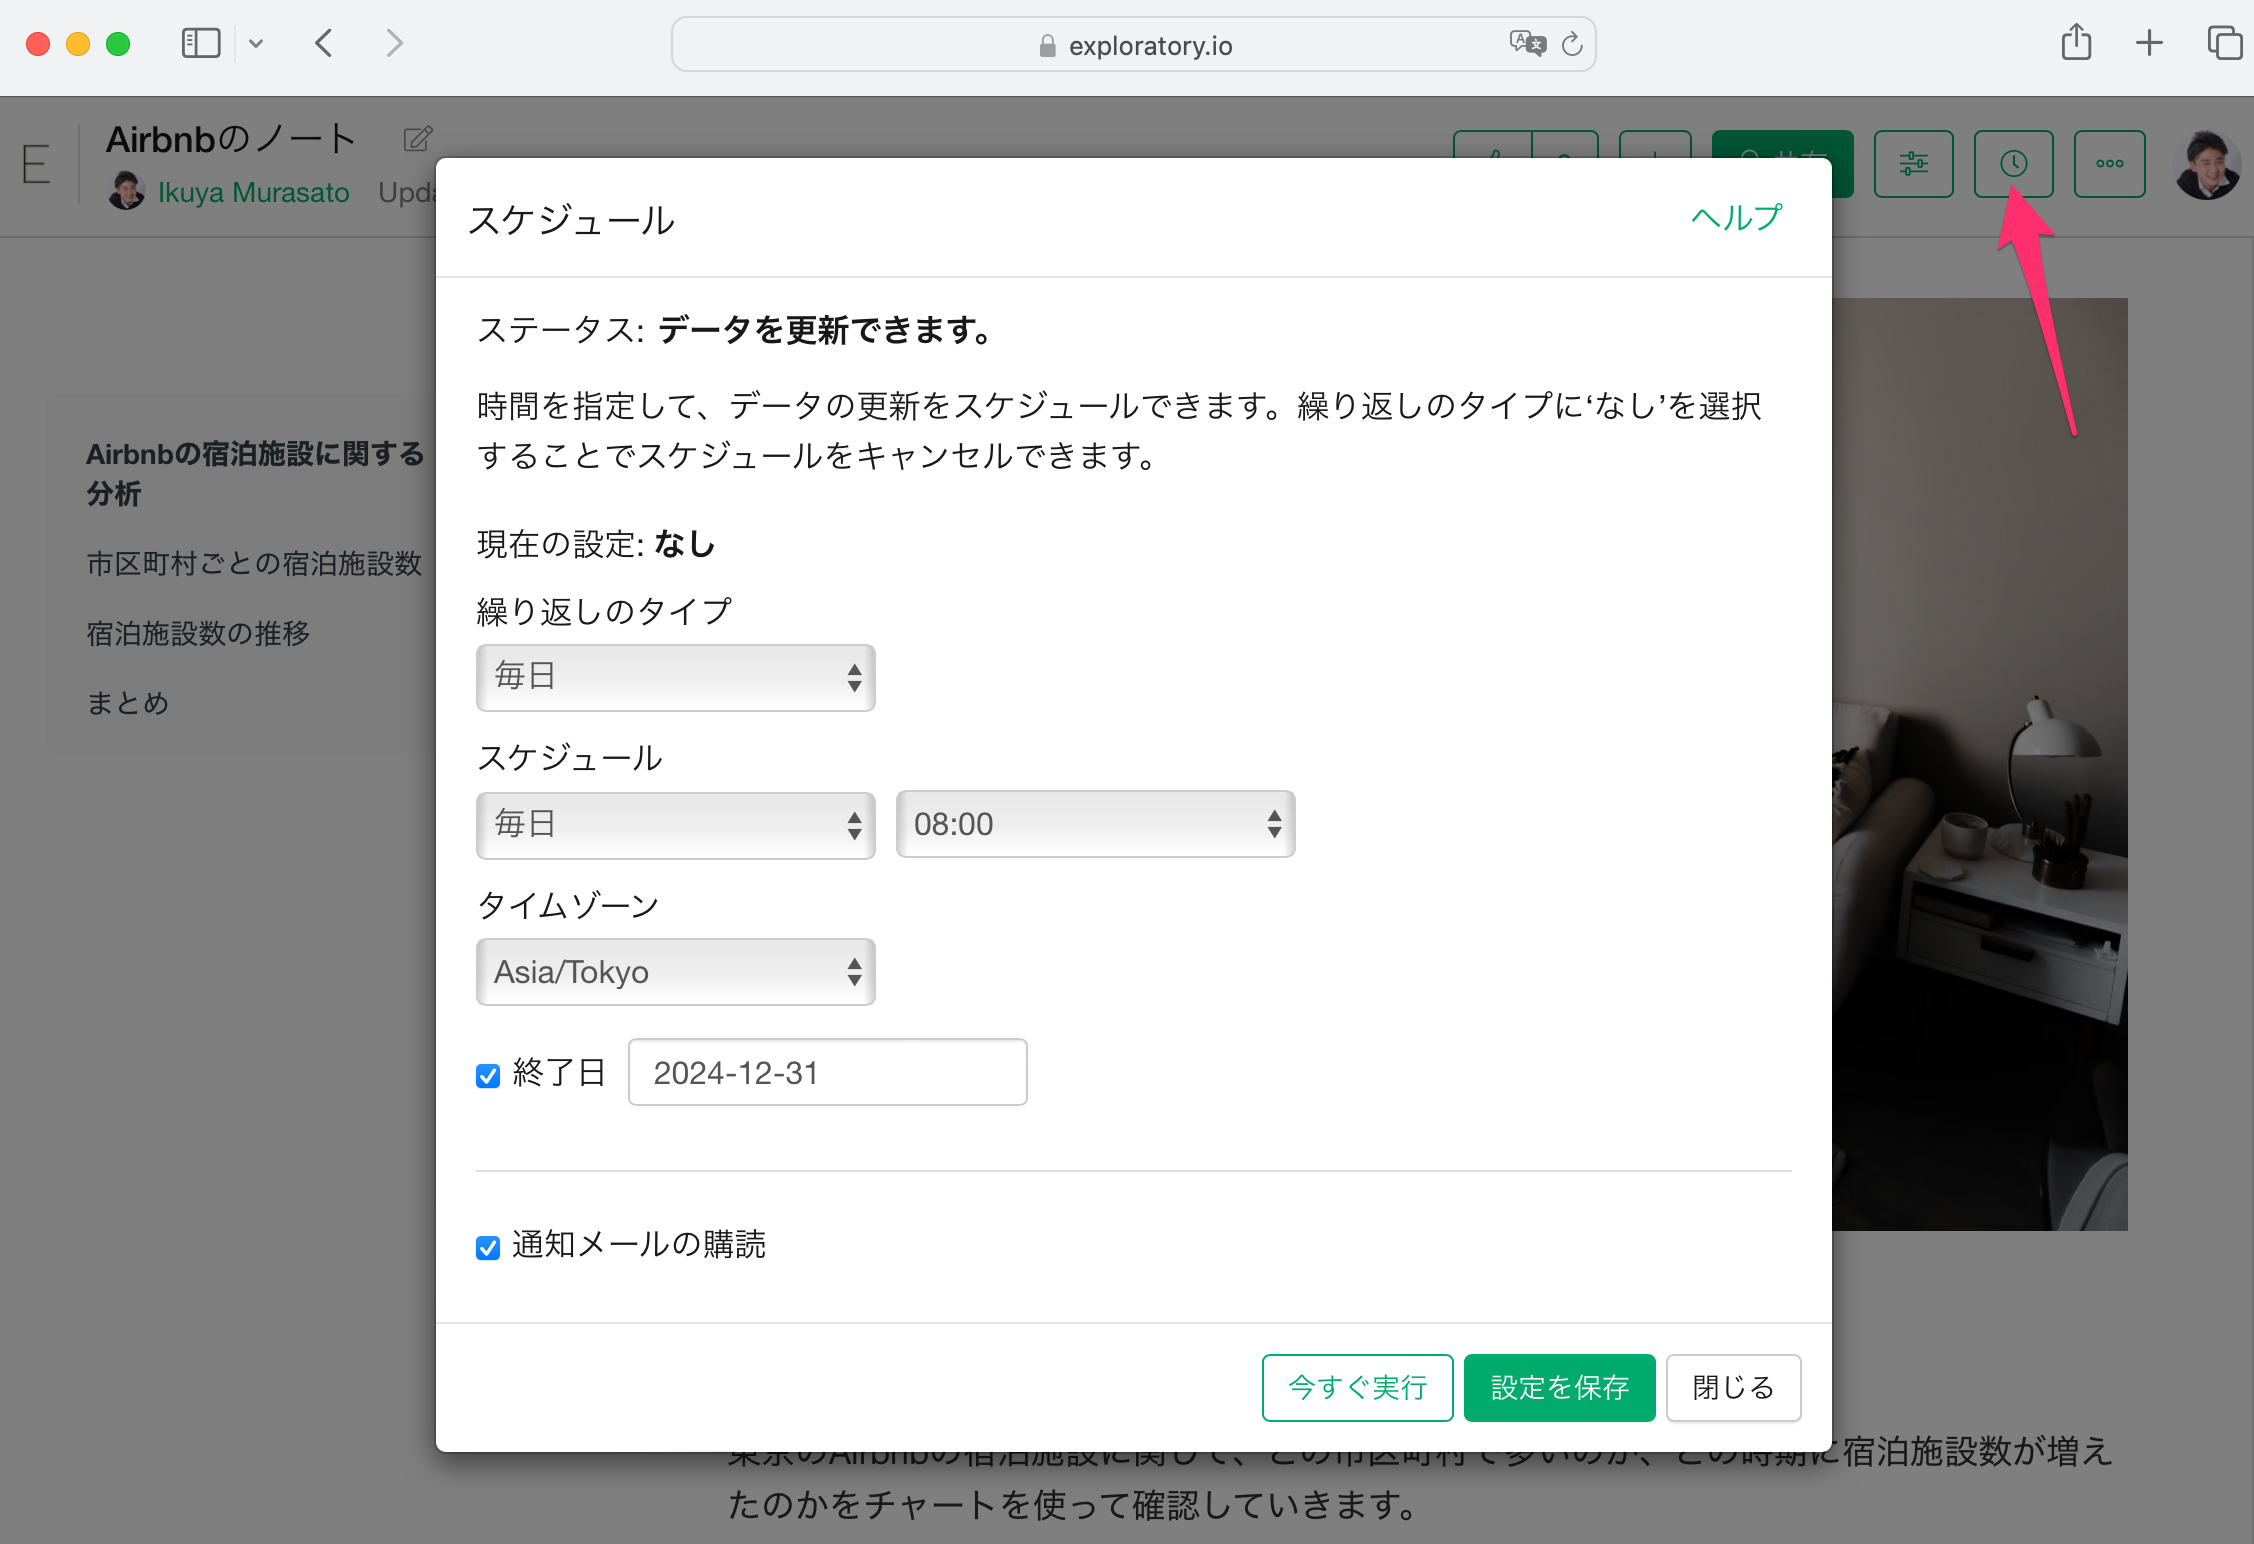Open the 繰り返しのタイプ dropdown

[676, 677]
